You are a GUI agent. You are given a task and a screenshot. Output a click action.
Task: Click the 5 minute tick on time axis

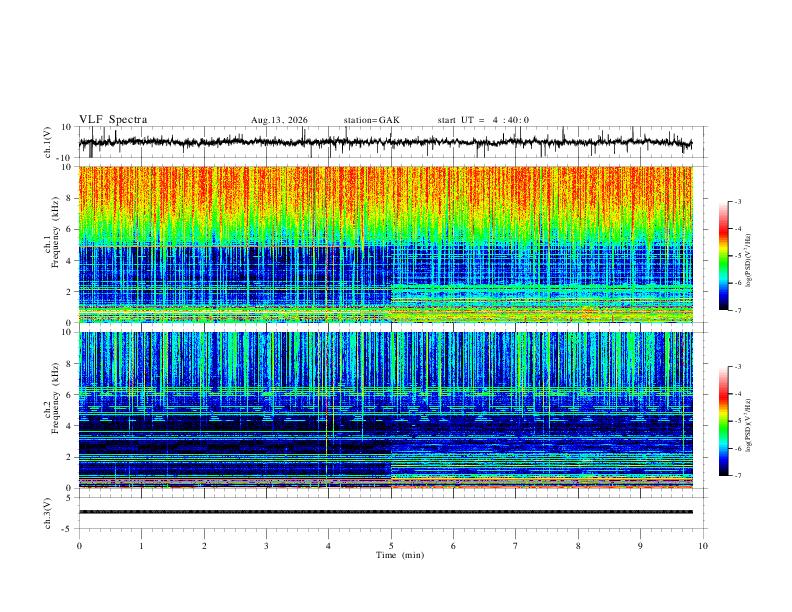(391, 546)
